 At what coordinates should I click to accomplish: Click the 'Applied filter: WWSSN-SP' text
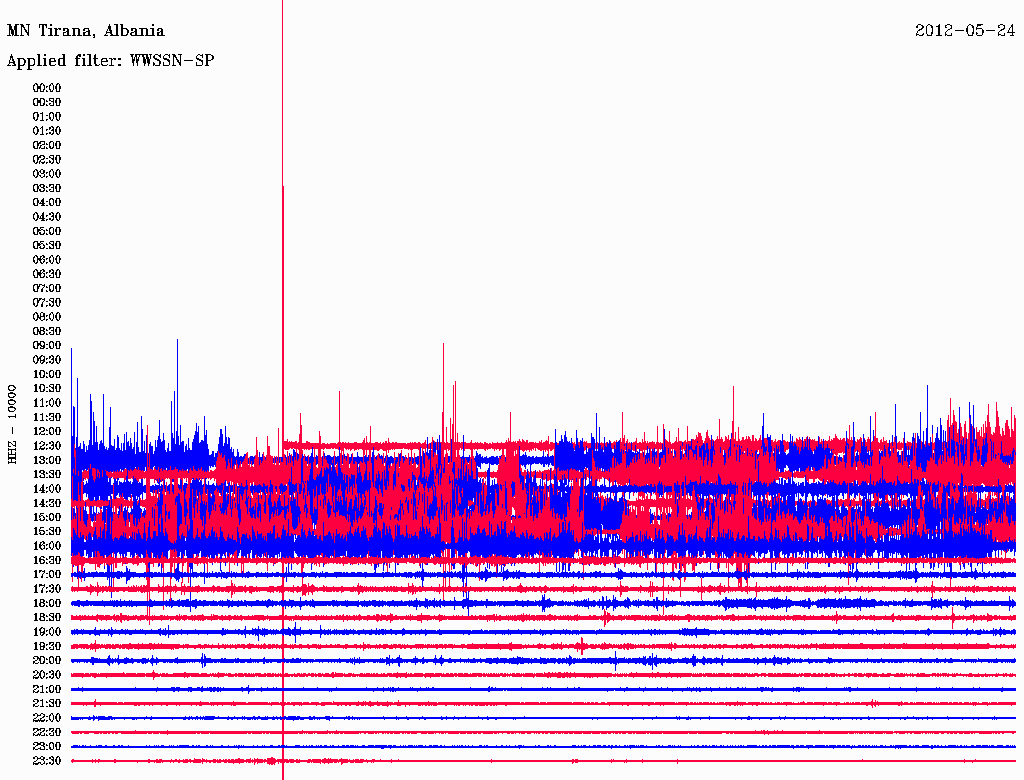[x=110, y=61]
